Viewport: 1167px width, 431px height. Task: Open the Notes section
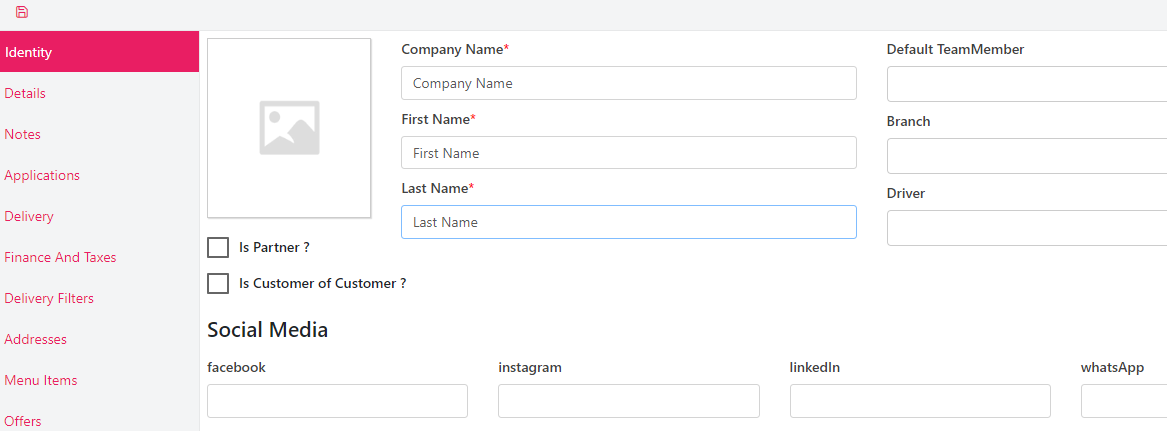(22, 134)
